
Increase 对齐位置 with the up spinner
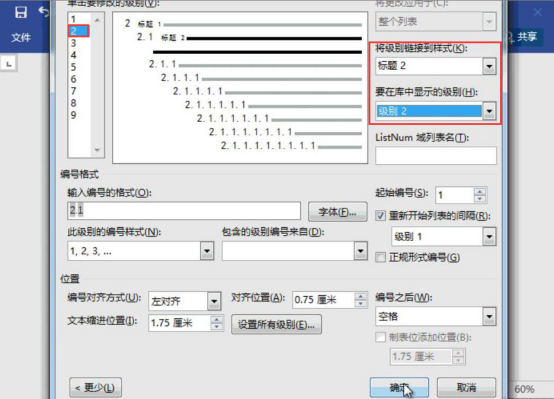tap(360, 297)
